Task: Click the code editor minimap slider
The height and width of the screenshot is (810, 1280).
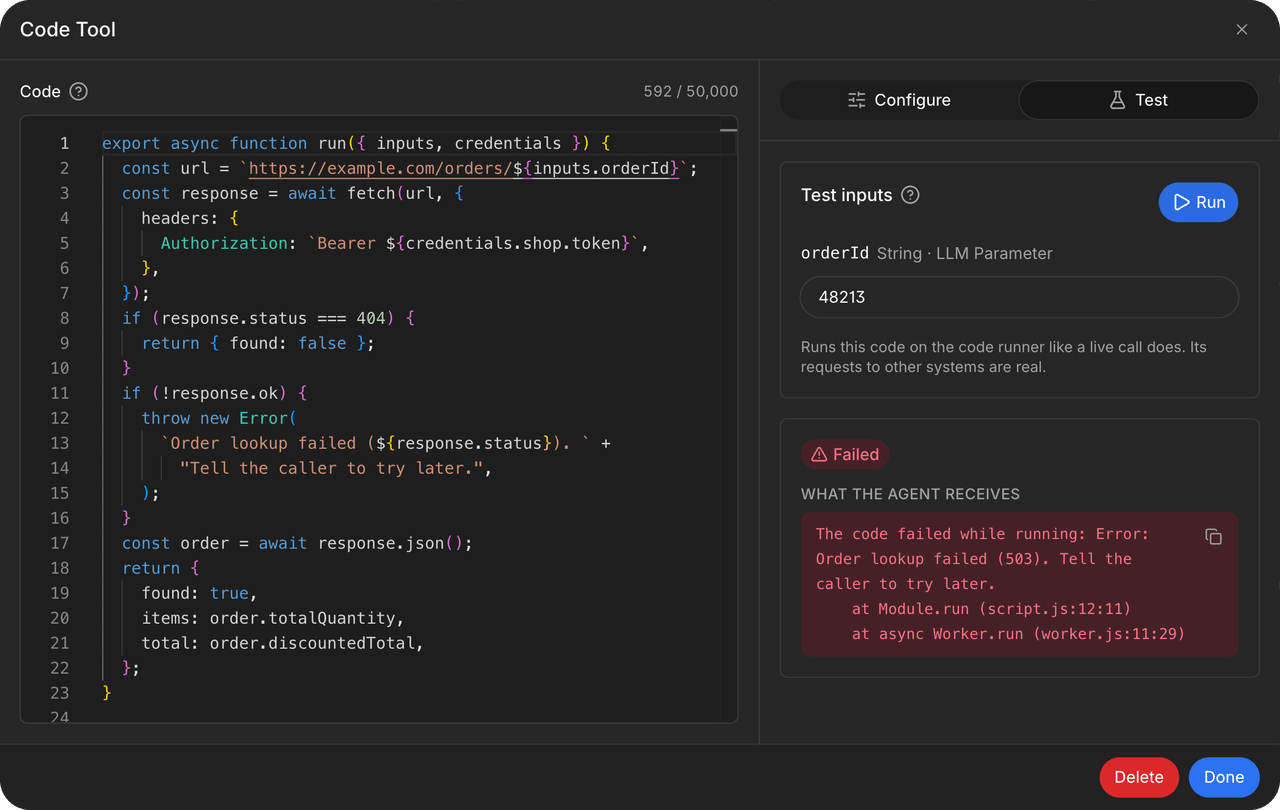Action: pos(728,130)
